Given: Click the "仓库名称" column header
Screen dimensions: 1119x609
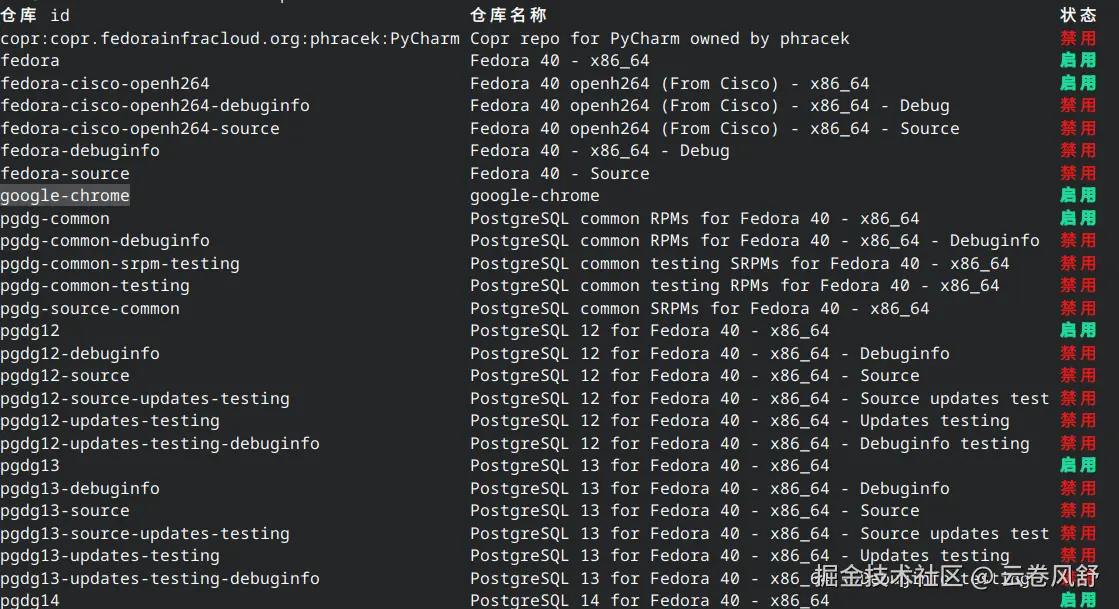Looking at the screenshot, I should tap(508, 15).
